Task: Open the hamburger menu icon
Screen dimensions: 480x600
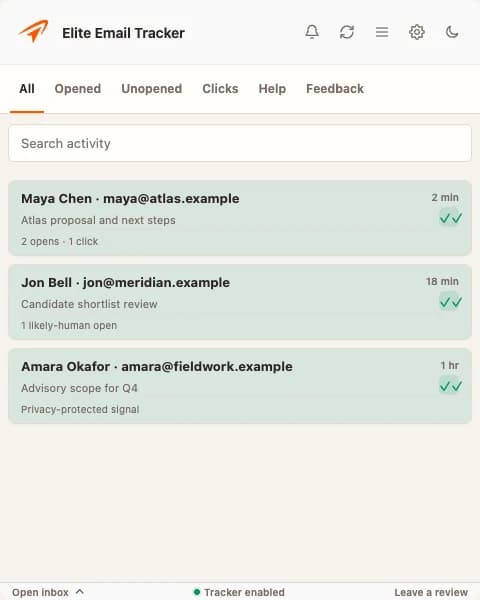Action: click(382, 32)
